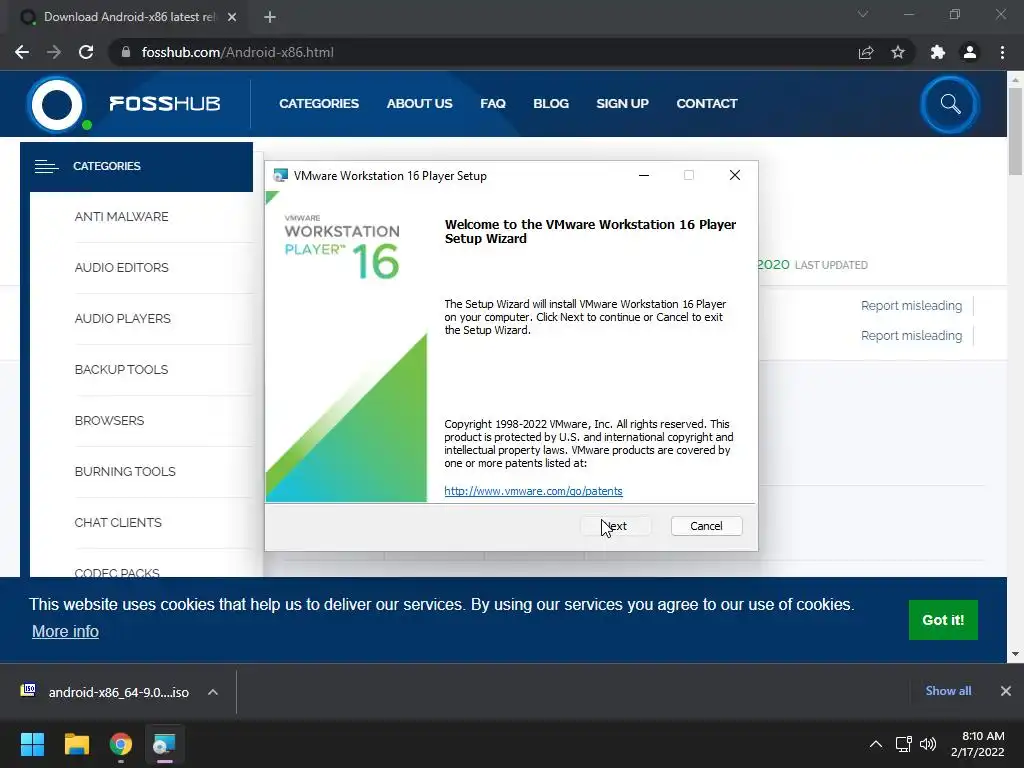Click the Chrome taskbar icon

121,744
